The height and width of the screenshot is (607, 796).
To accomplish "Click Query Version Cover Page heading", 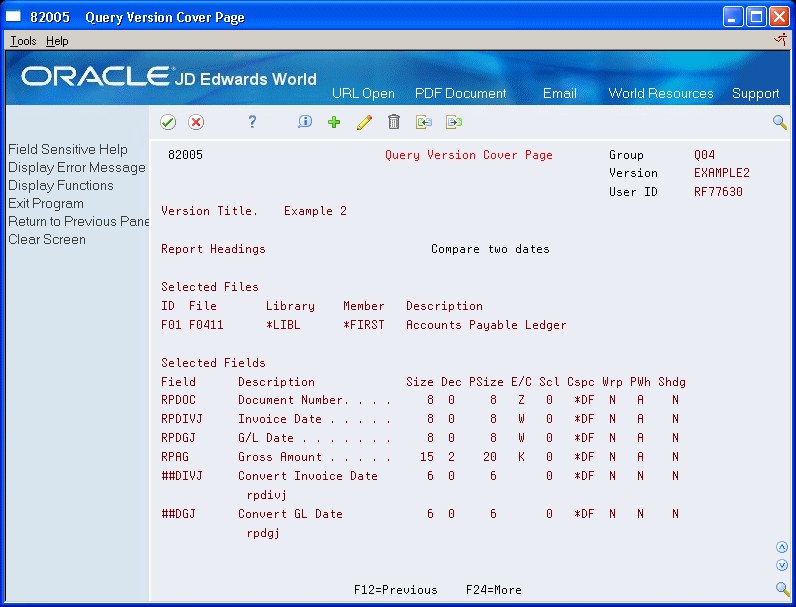I will click(469, 155).
